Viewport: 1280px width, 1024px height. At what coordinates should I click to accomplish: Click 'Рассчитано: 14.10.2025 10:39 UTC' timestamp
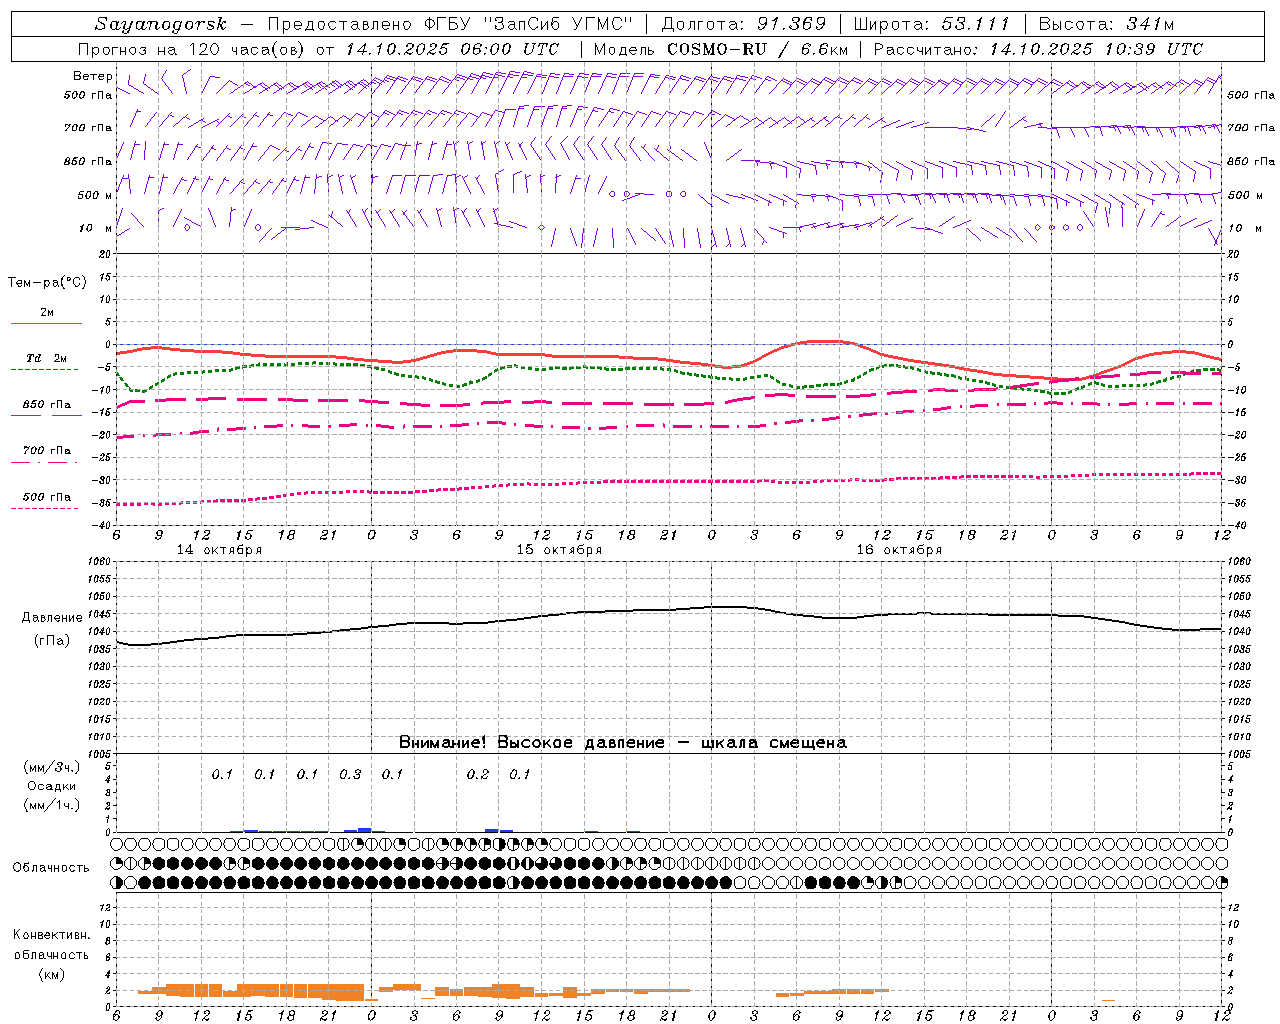[x=1038, y=49]
